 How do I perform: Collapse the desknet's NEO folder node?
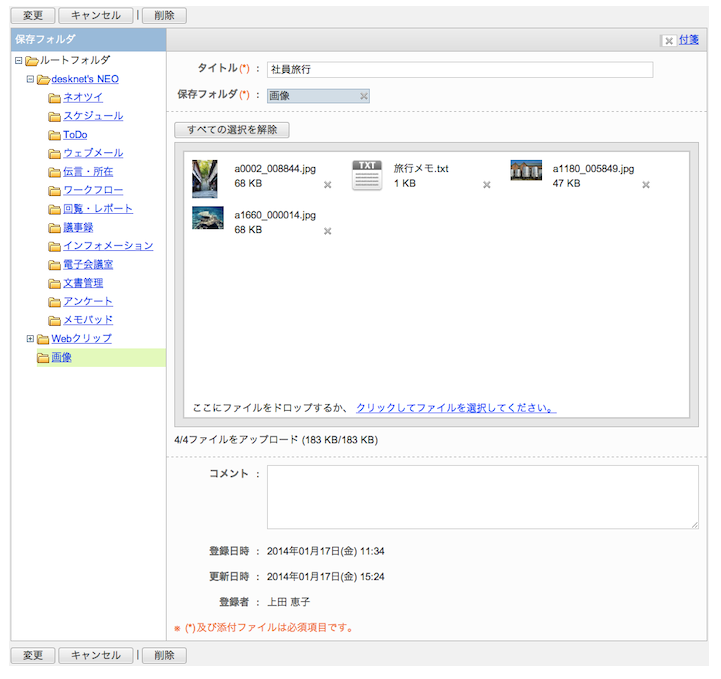tap(30, 80)
